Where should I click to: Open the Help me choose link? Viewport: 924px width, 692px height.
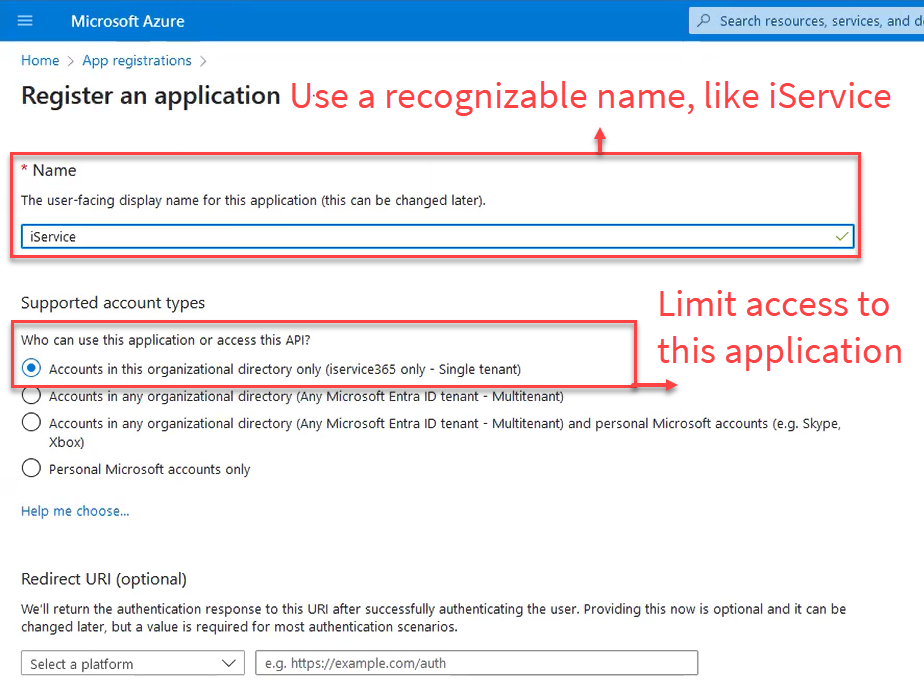(75, 511)
